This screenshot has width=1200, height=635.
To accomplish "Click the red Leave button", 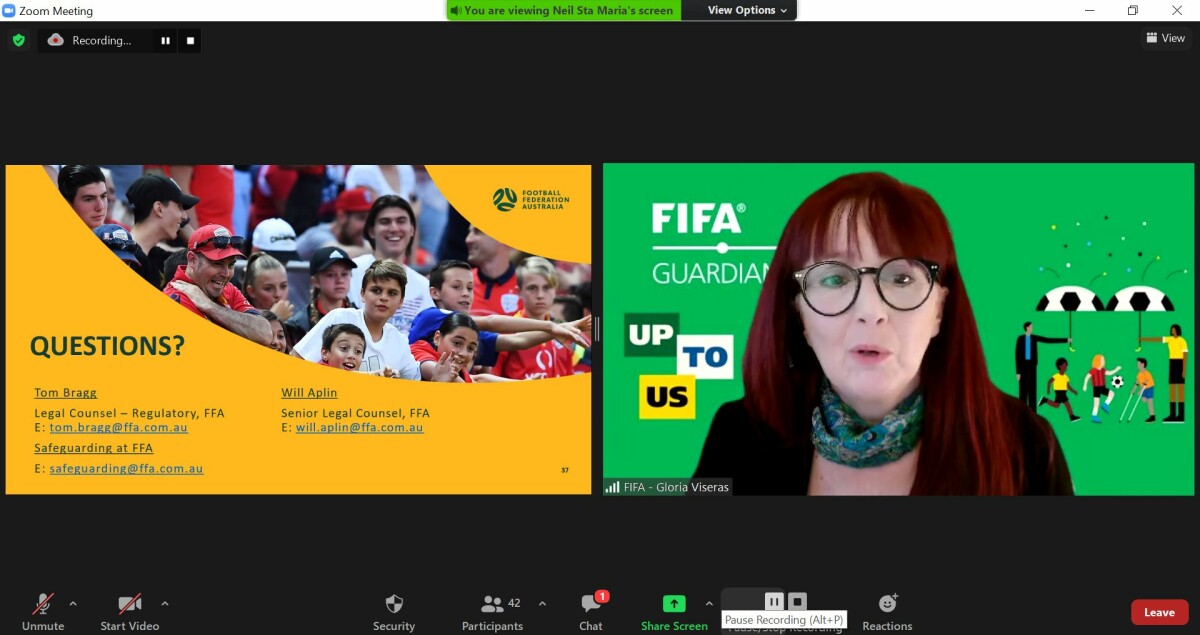I will coord(1159,612).
